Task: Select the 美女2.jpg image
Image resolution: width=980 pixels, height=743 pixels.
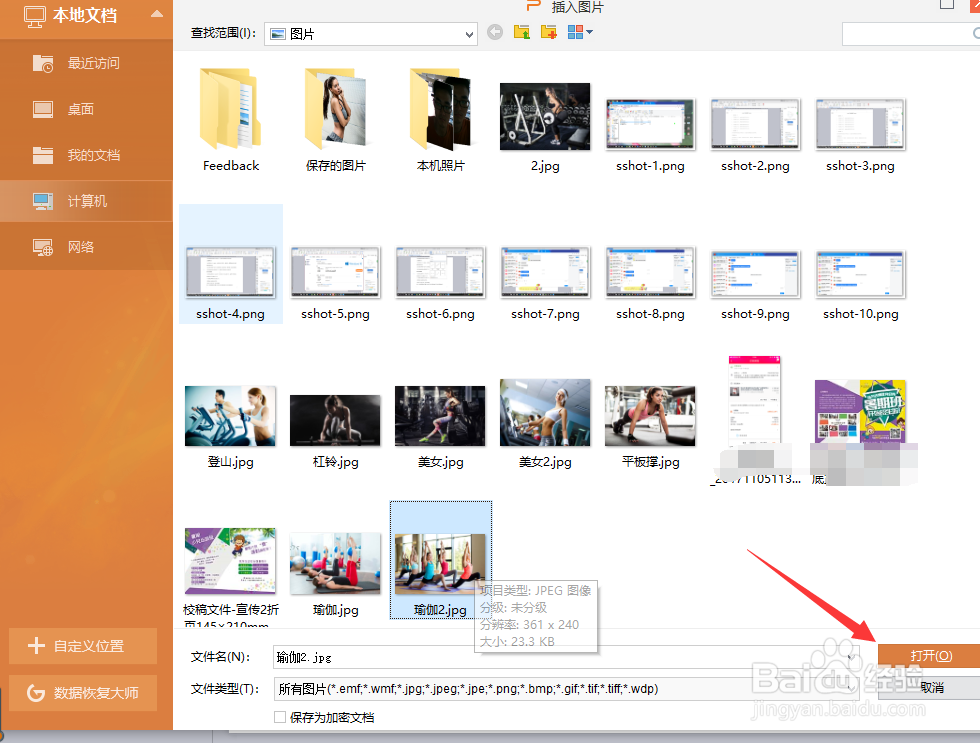Action: pyautogui.click(x=545, y=423)
